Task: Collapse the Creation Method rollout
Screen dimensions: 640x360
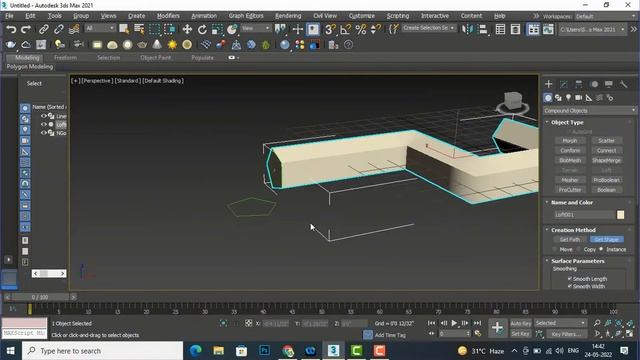Action: coord(573,230)
